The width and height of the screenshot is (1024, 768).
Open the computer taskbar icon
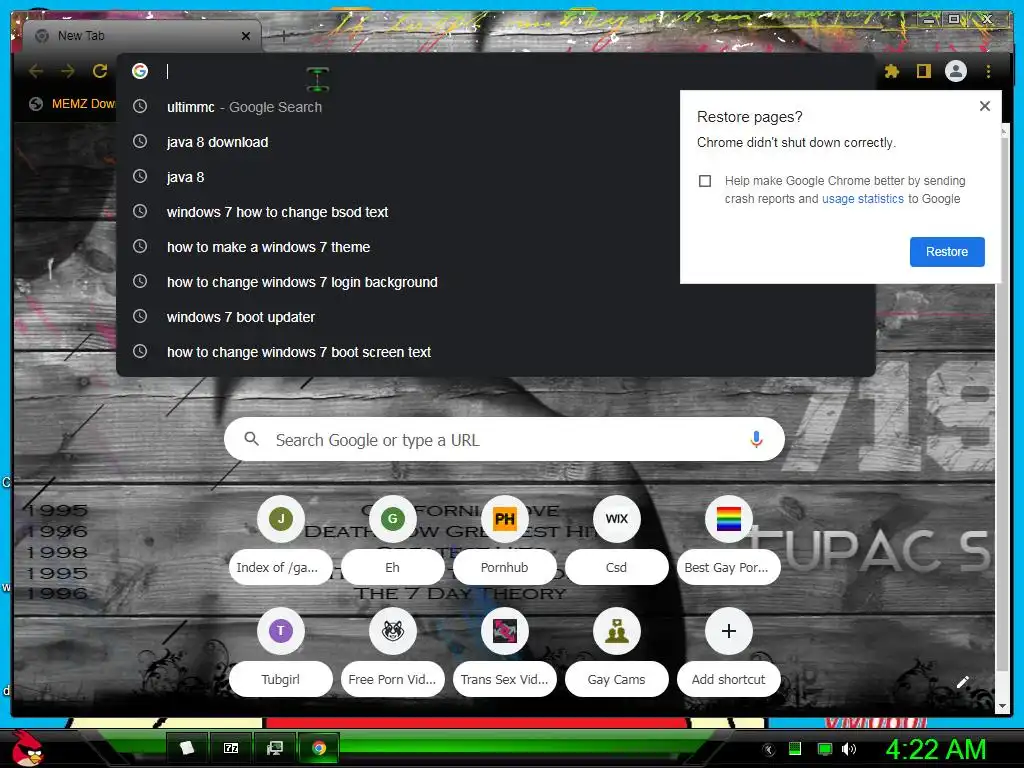tap(275, 748)
